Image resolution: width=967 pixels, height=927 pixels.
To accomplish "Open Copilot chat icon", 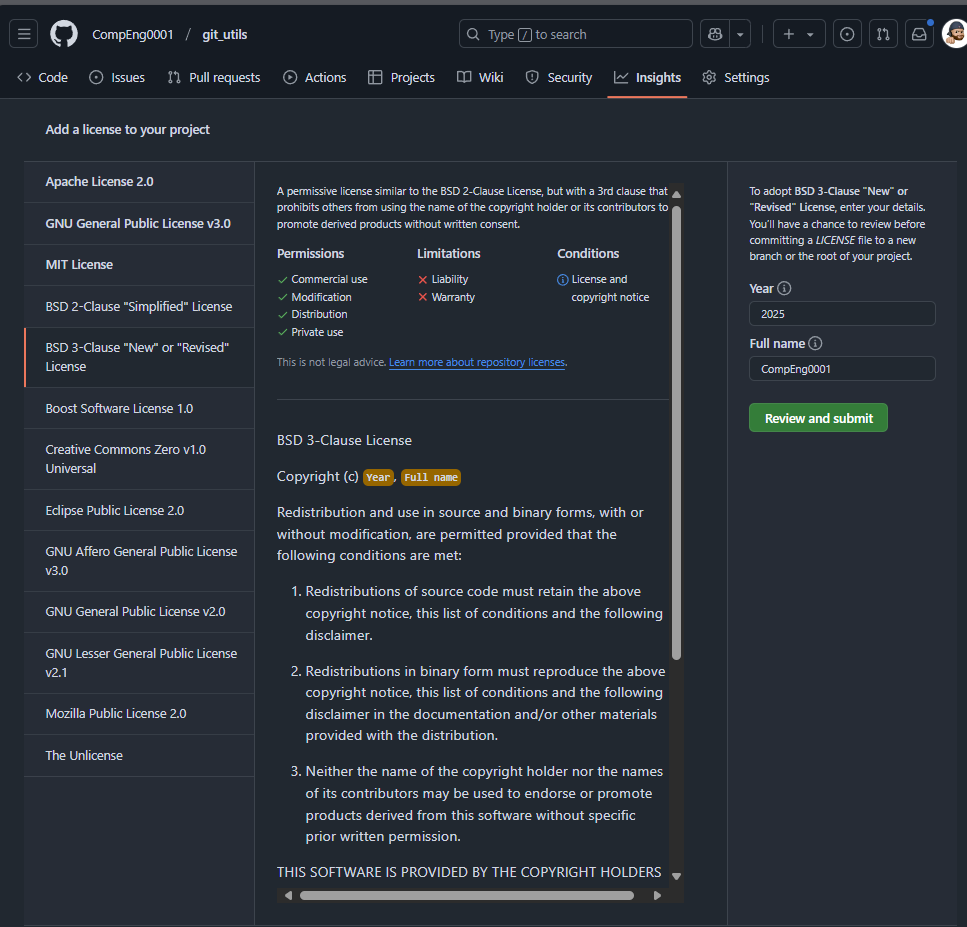I will tap(715, 34).
